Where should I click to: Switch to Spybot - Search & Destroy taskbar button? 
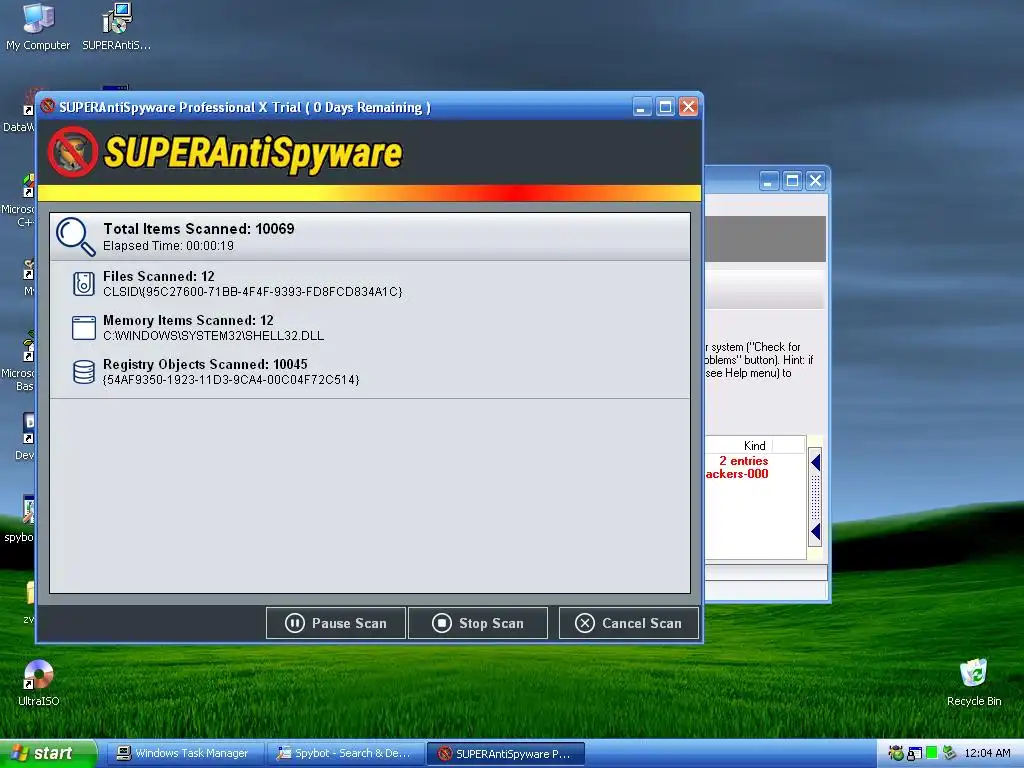[x=345, y=754]
